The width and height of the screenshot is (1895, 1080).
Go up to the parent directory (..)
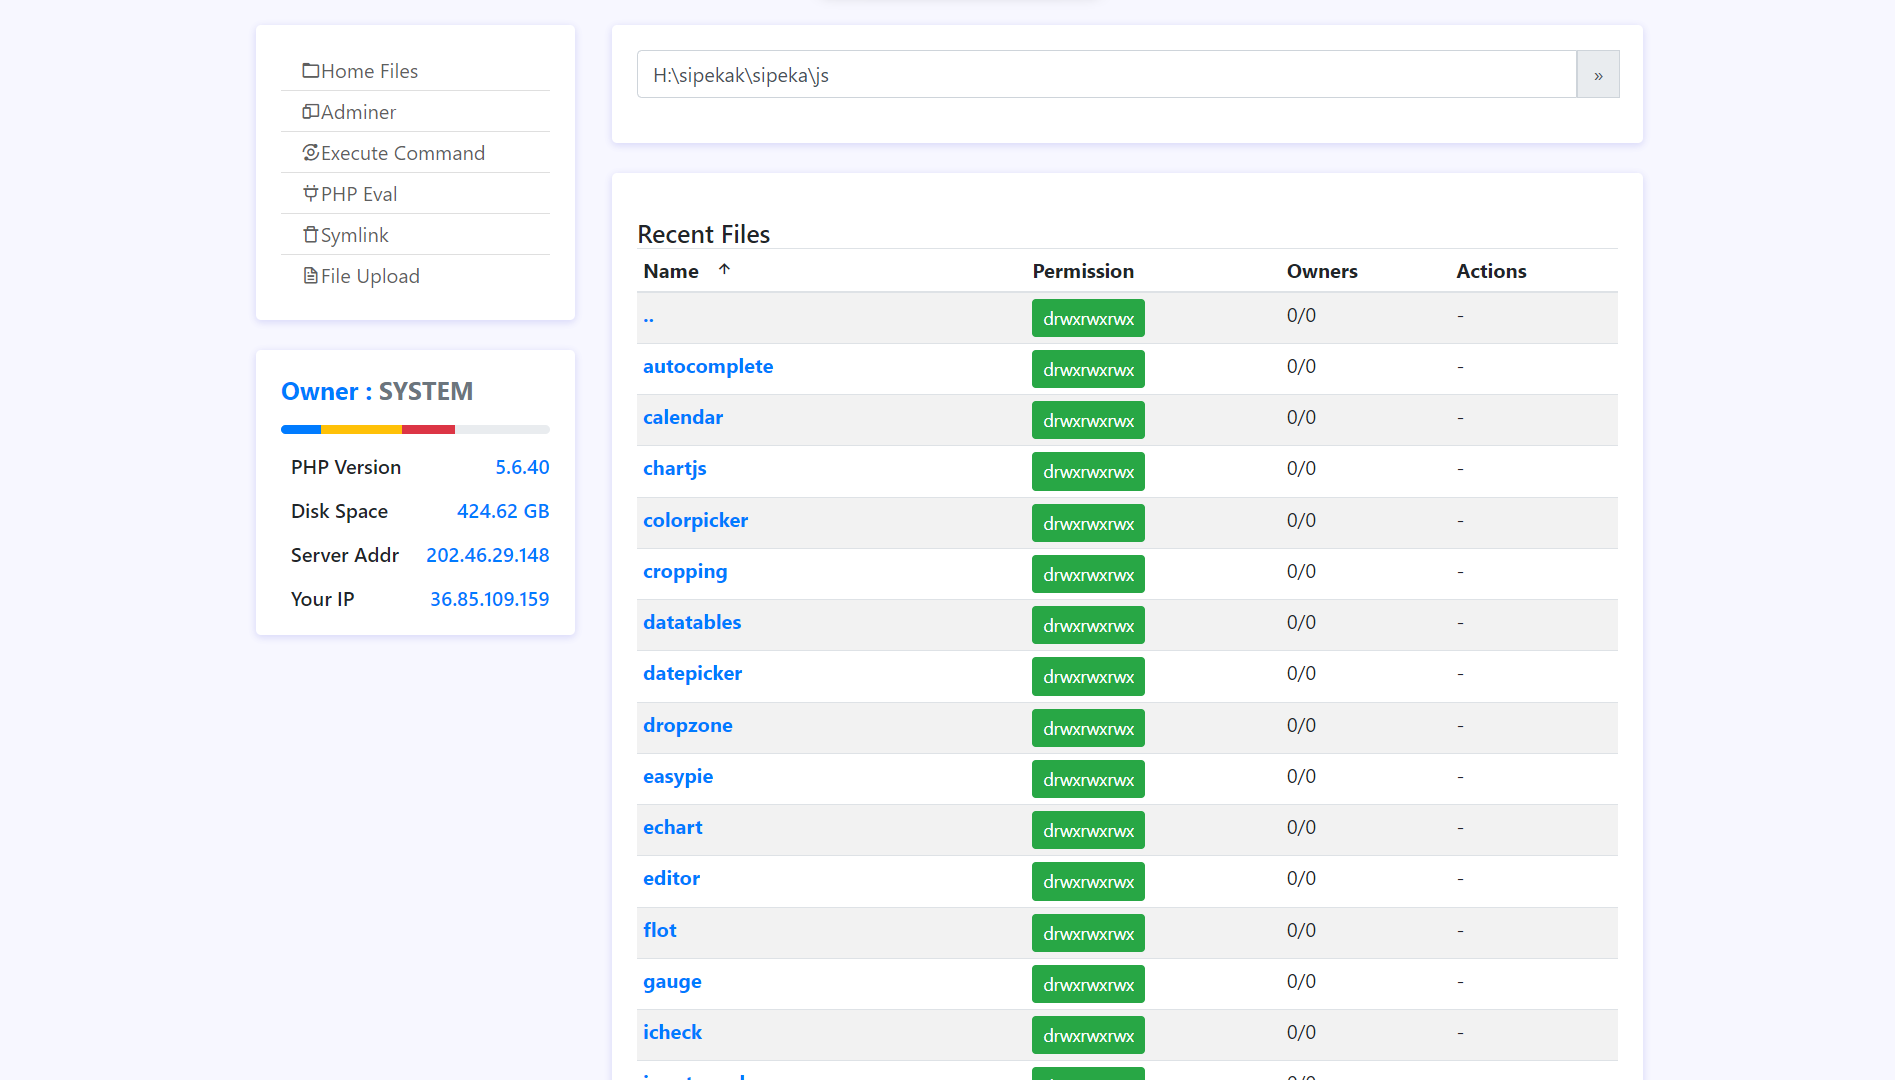[x=649, y=317]
